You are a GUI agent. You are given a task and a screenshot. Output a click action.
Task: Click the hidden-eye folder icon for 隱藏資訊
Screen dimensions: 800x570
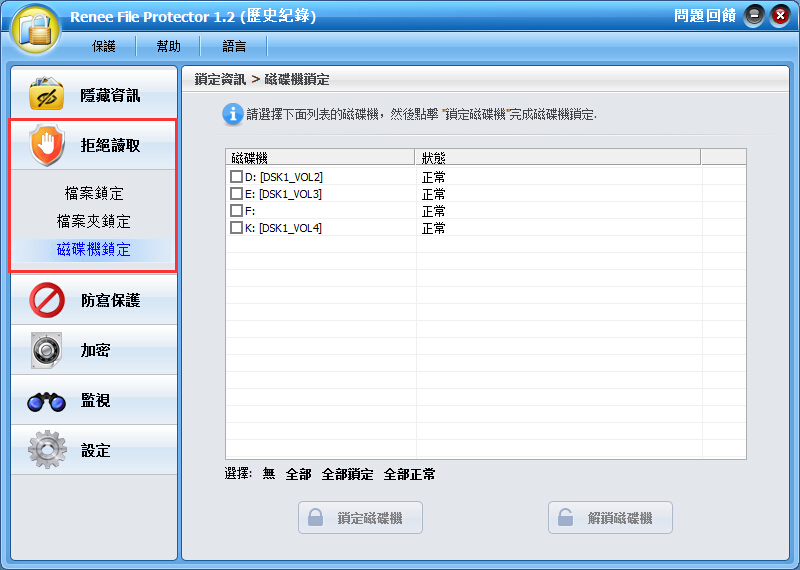click(46, 93)
